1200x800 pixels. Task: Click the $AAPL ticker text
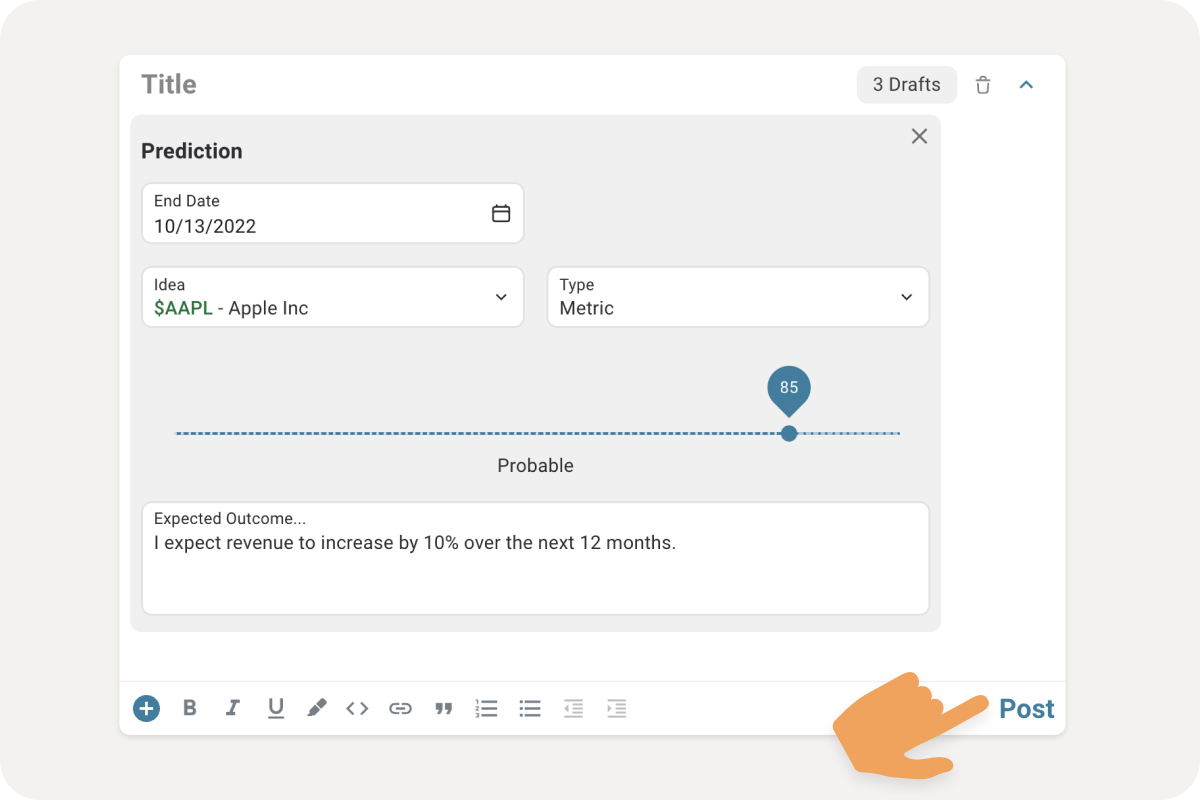click(183, 308)
